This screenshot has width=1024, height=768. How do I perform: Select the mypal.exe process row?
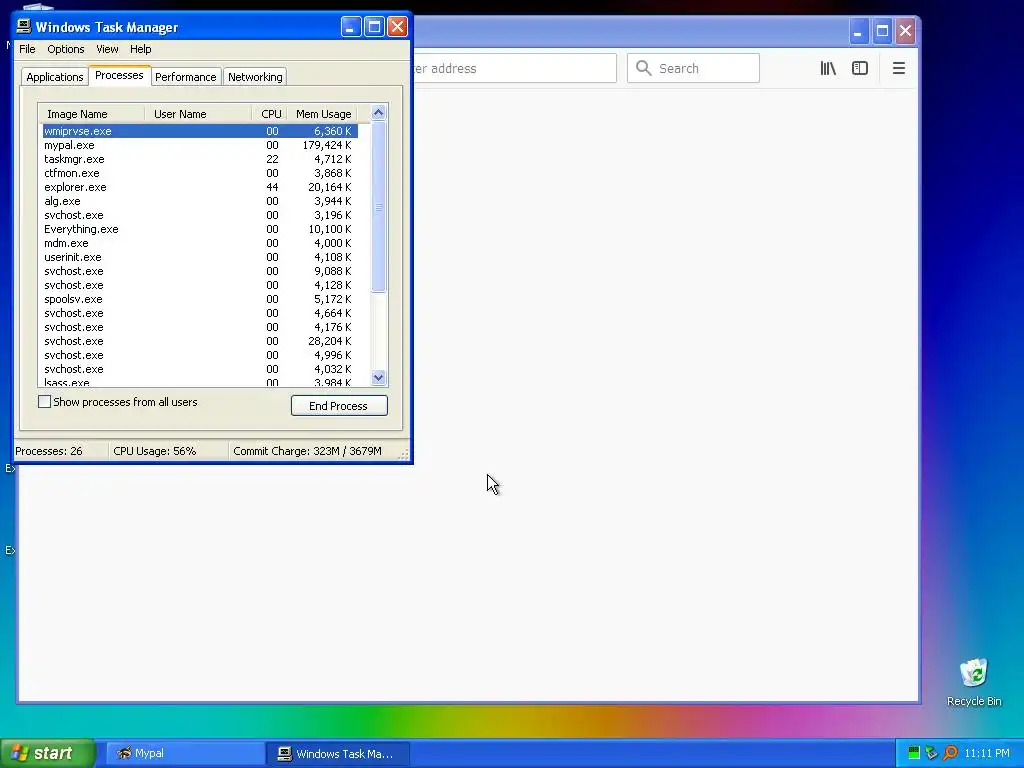click(199, 145)
